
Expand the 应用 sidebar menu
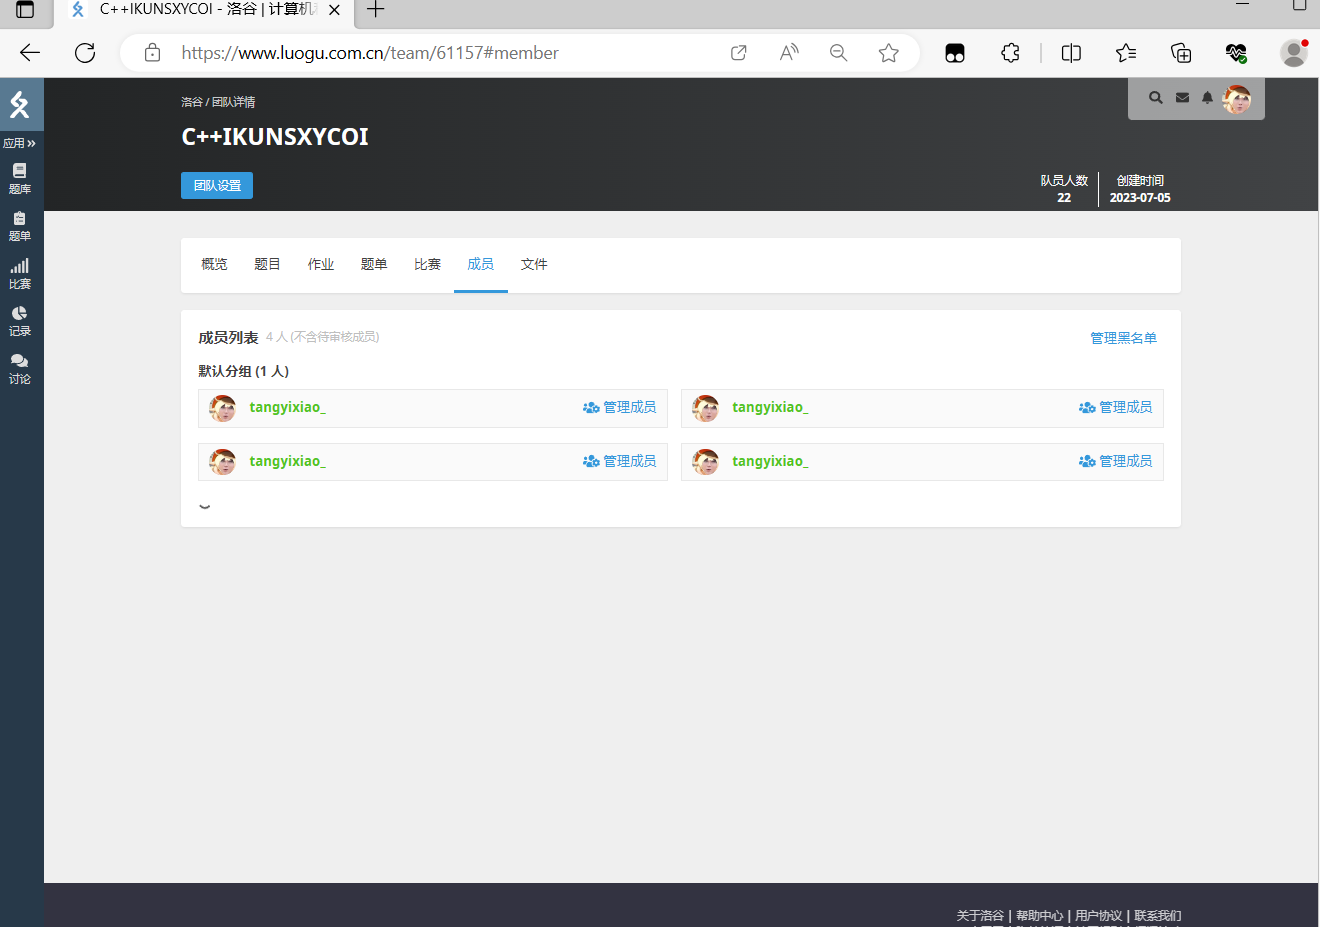pos(20,143)
